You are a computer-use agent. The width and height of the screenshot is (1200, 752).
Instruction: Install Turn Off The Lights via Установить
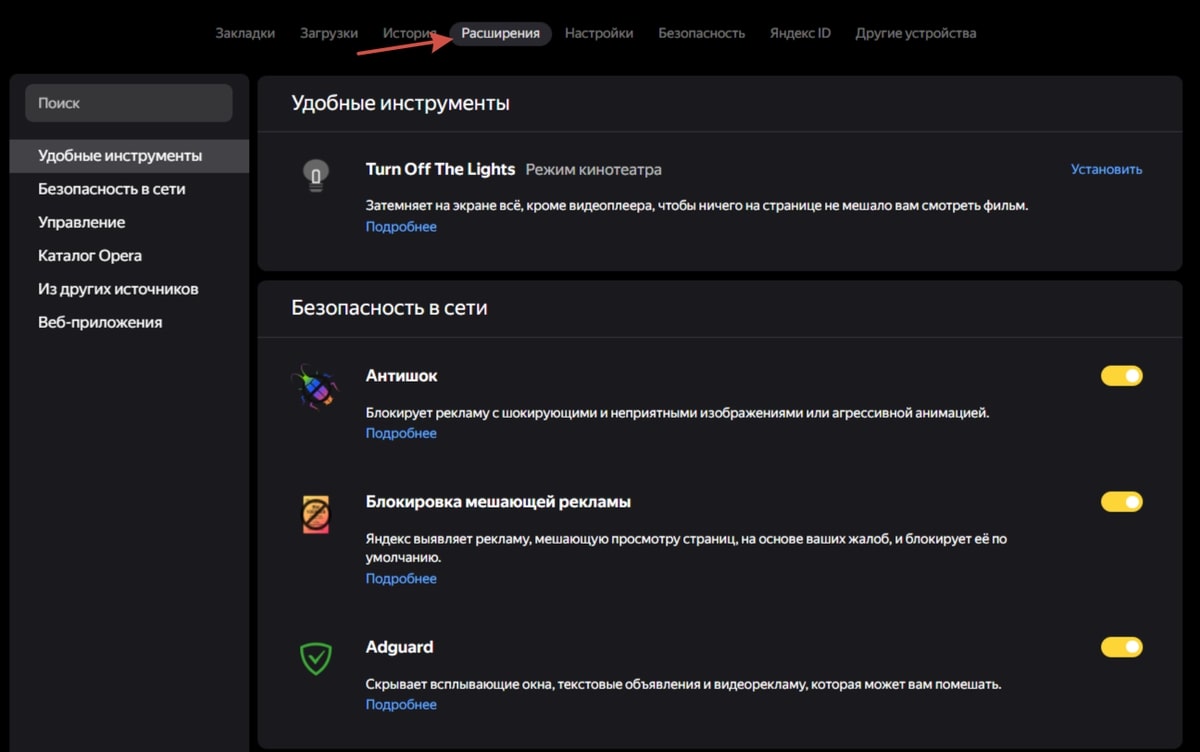1107,169
